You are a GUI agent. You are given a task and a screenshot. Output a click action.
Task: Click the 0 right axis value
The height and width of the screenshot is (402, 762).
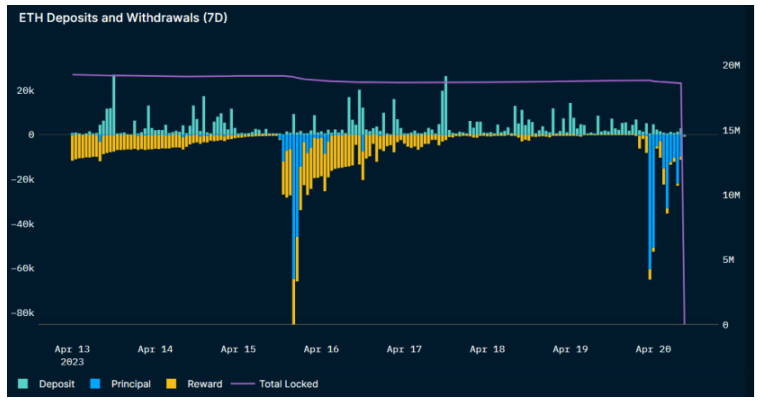click(725, 325)
